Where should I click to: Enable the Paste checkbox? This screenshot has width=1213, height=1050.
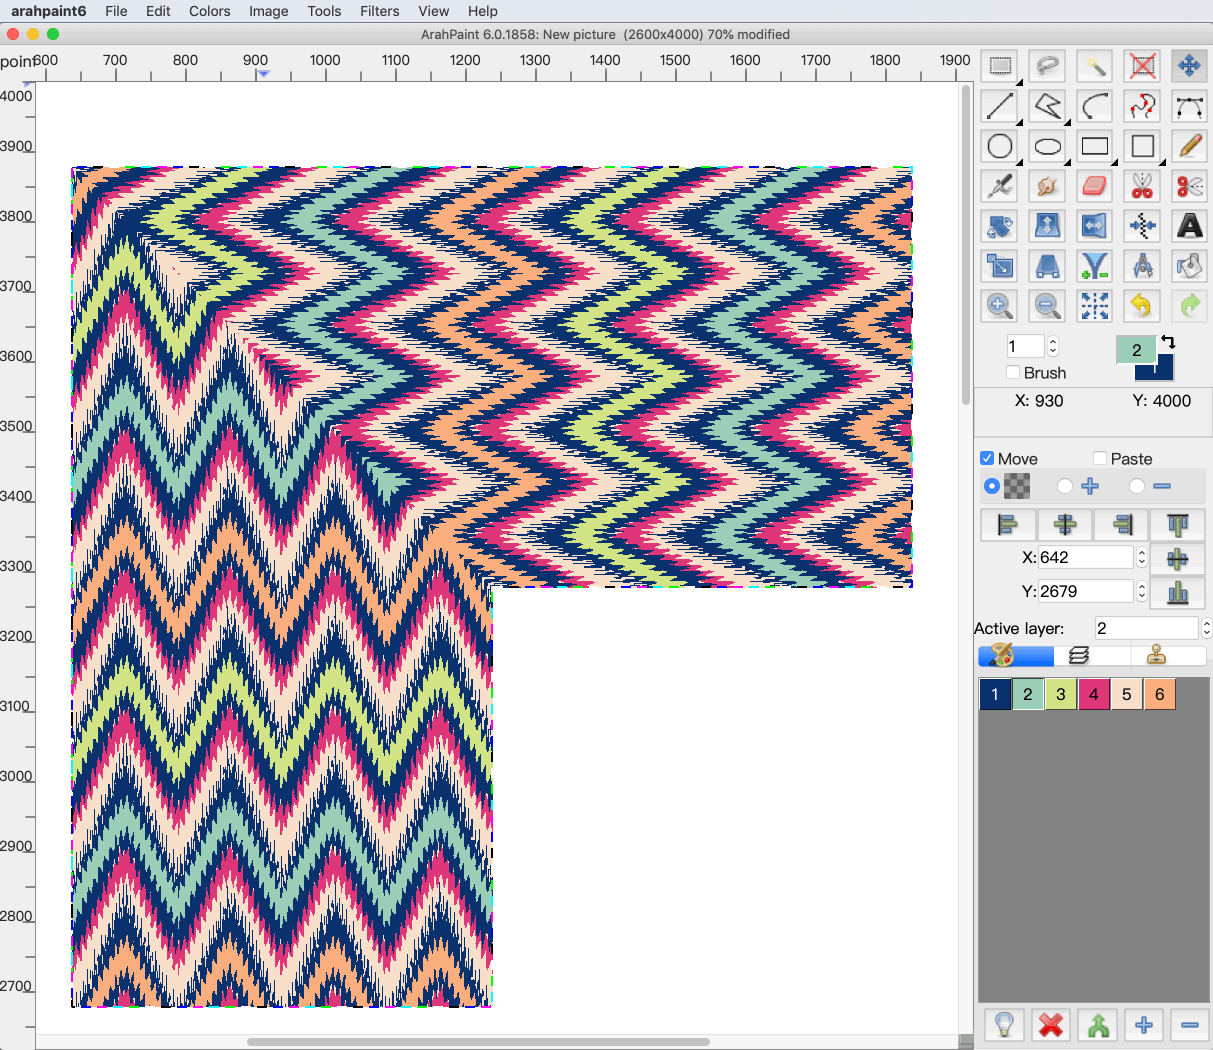click(x=1100, y=458)
